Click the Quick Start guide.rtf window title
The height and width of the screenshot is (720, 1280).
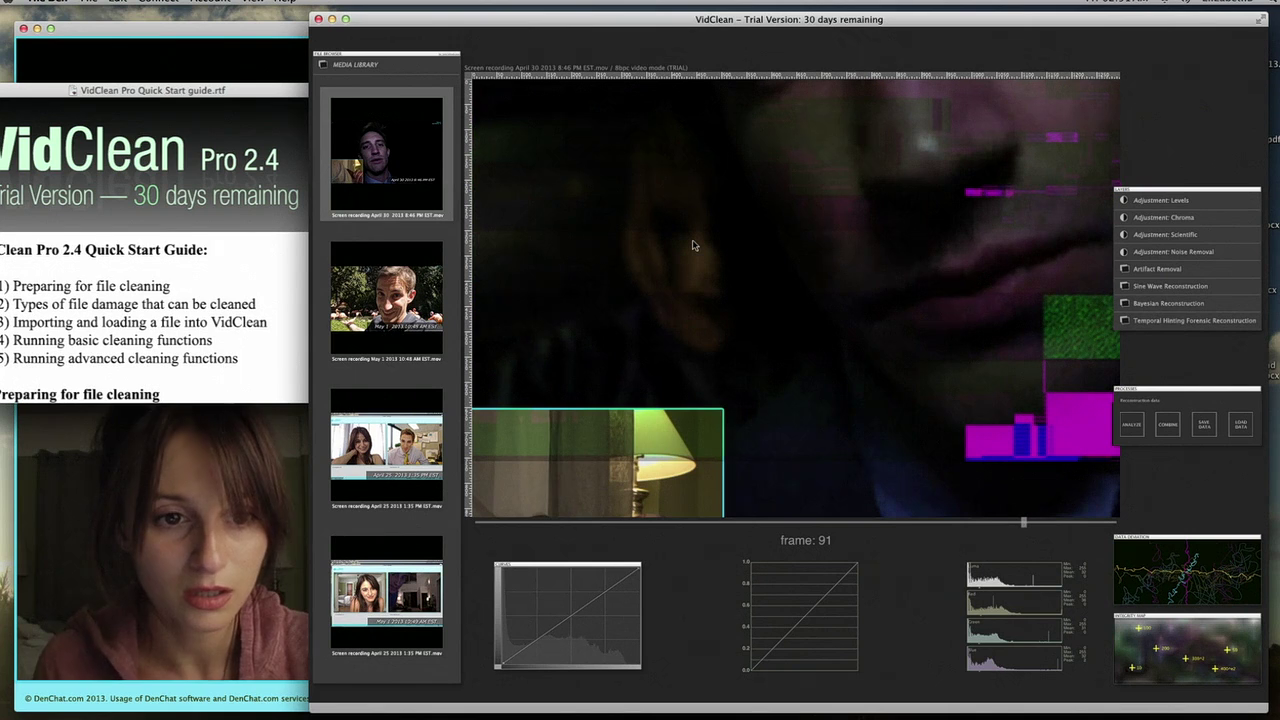click(152, 90)
